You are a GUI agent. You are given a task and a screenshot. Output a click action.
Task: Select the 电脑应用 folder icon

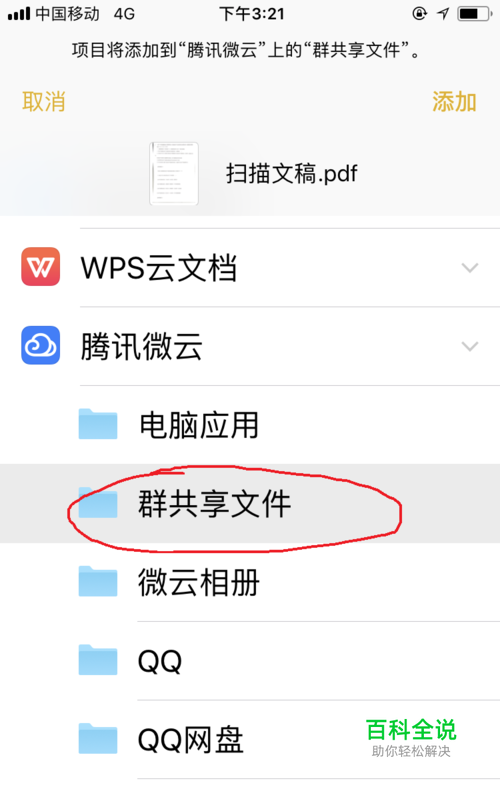(x=98, y=424)
